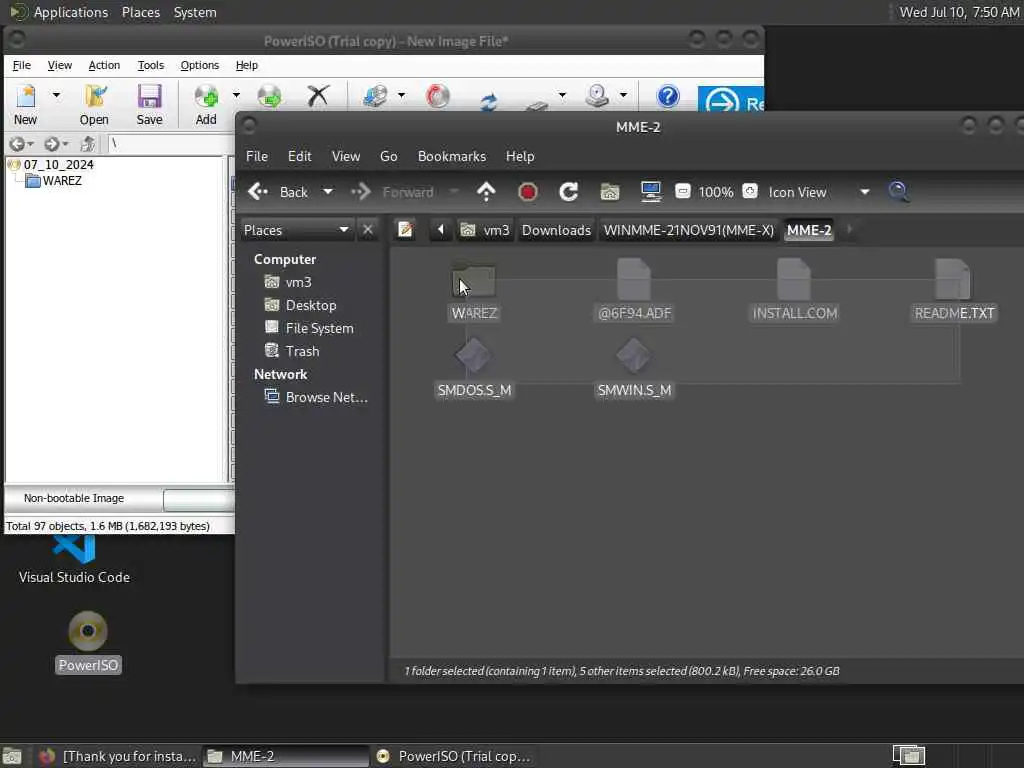Open image file in PowerISO toolbar
1024x768 pixels.
pyautogui.click(x=95, y=104)
